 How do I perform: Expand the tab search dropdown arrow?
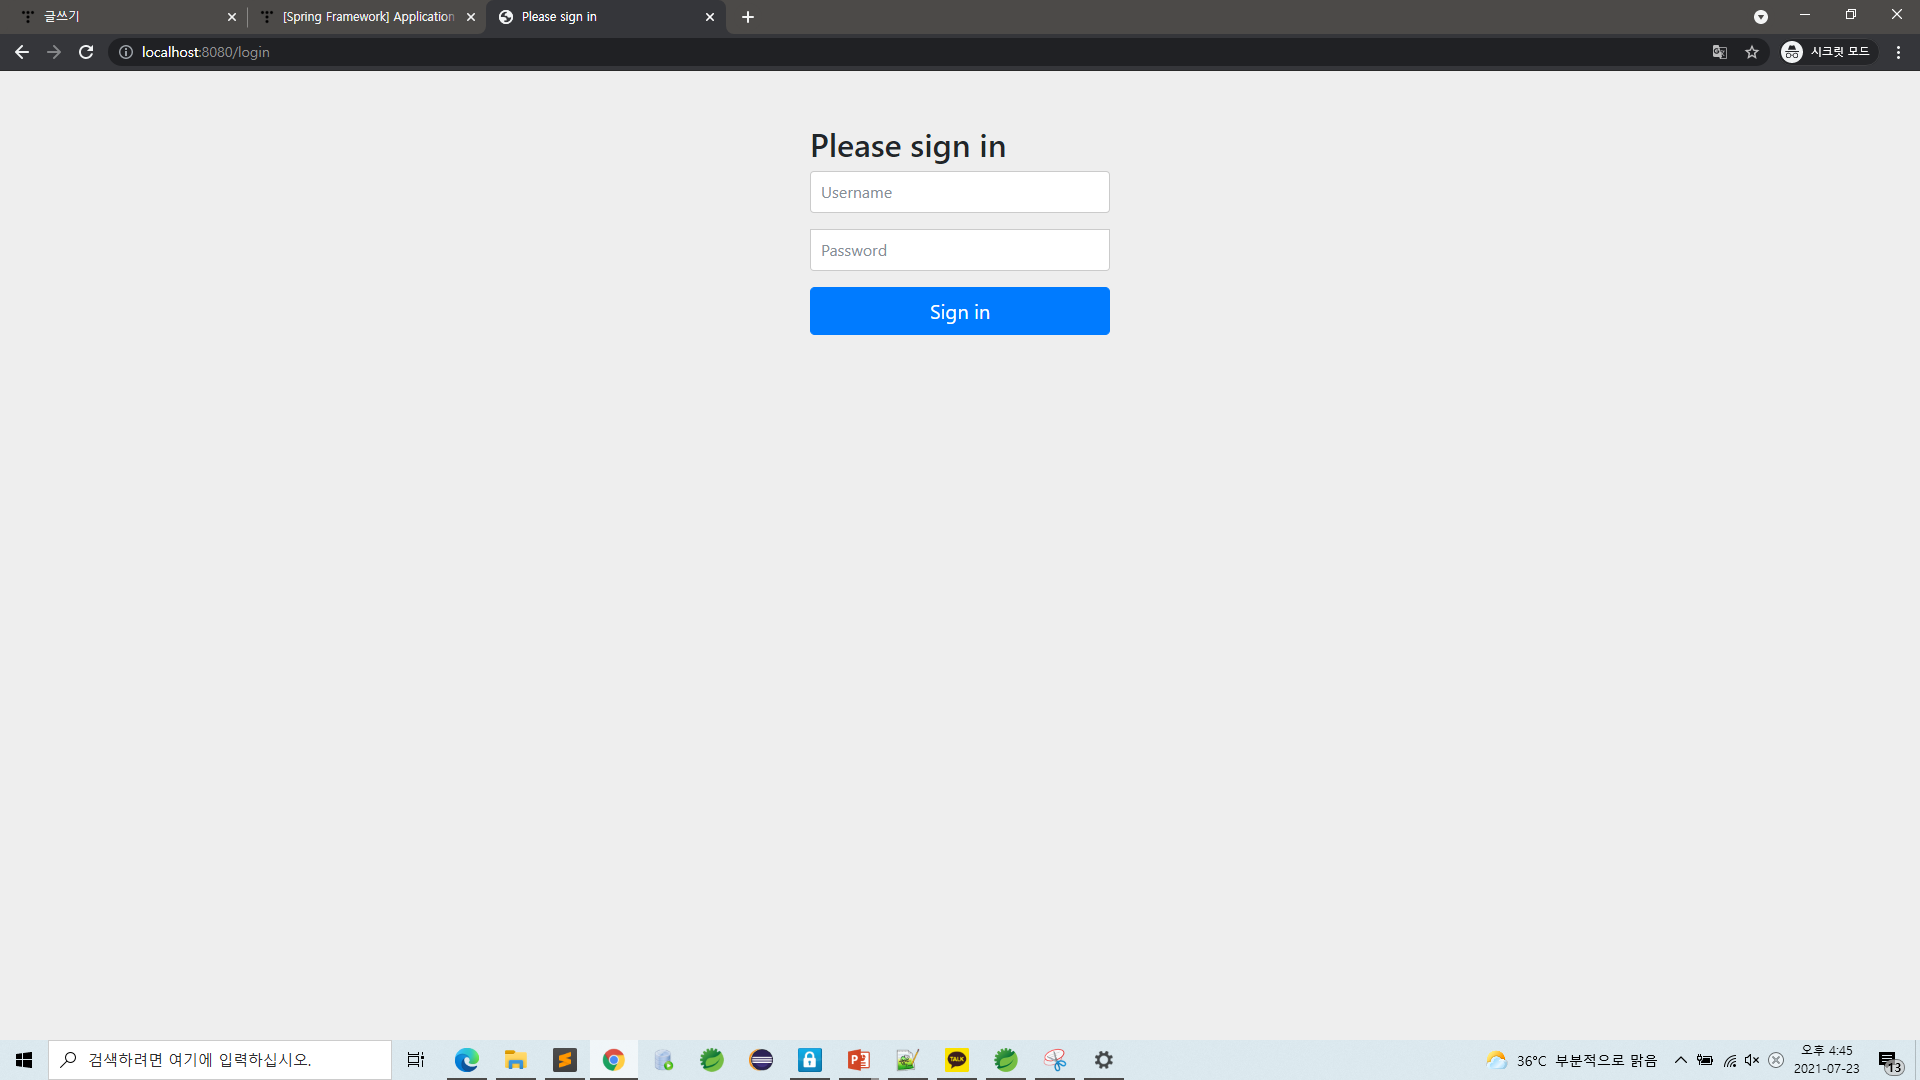[x=1761, y=17]
